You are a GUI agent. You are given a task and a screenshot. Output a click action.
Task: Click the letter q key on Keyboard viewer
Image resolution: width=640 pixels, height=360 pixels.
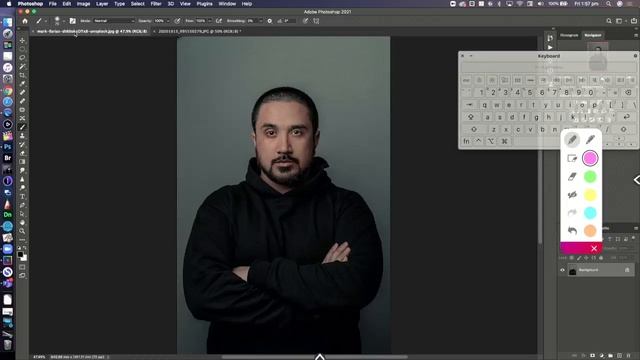pyautogui.click(x=484, y=105)
